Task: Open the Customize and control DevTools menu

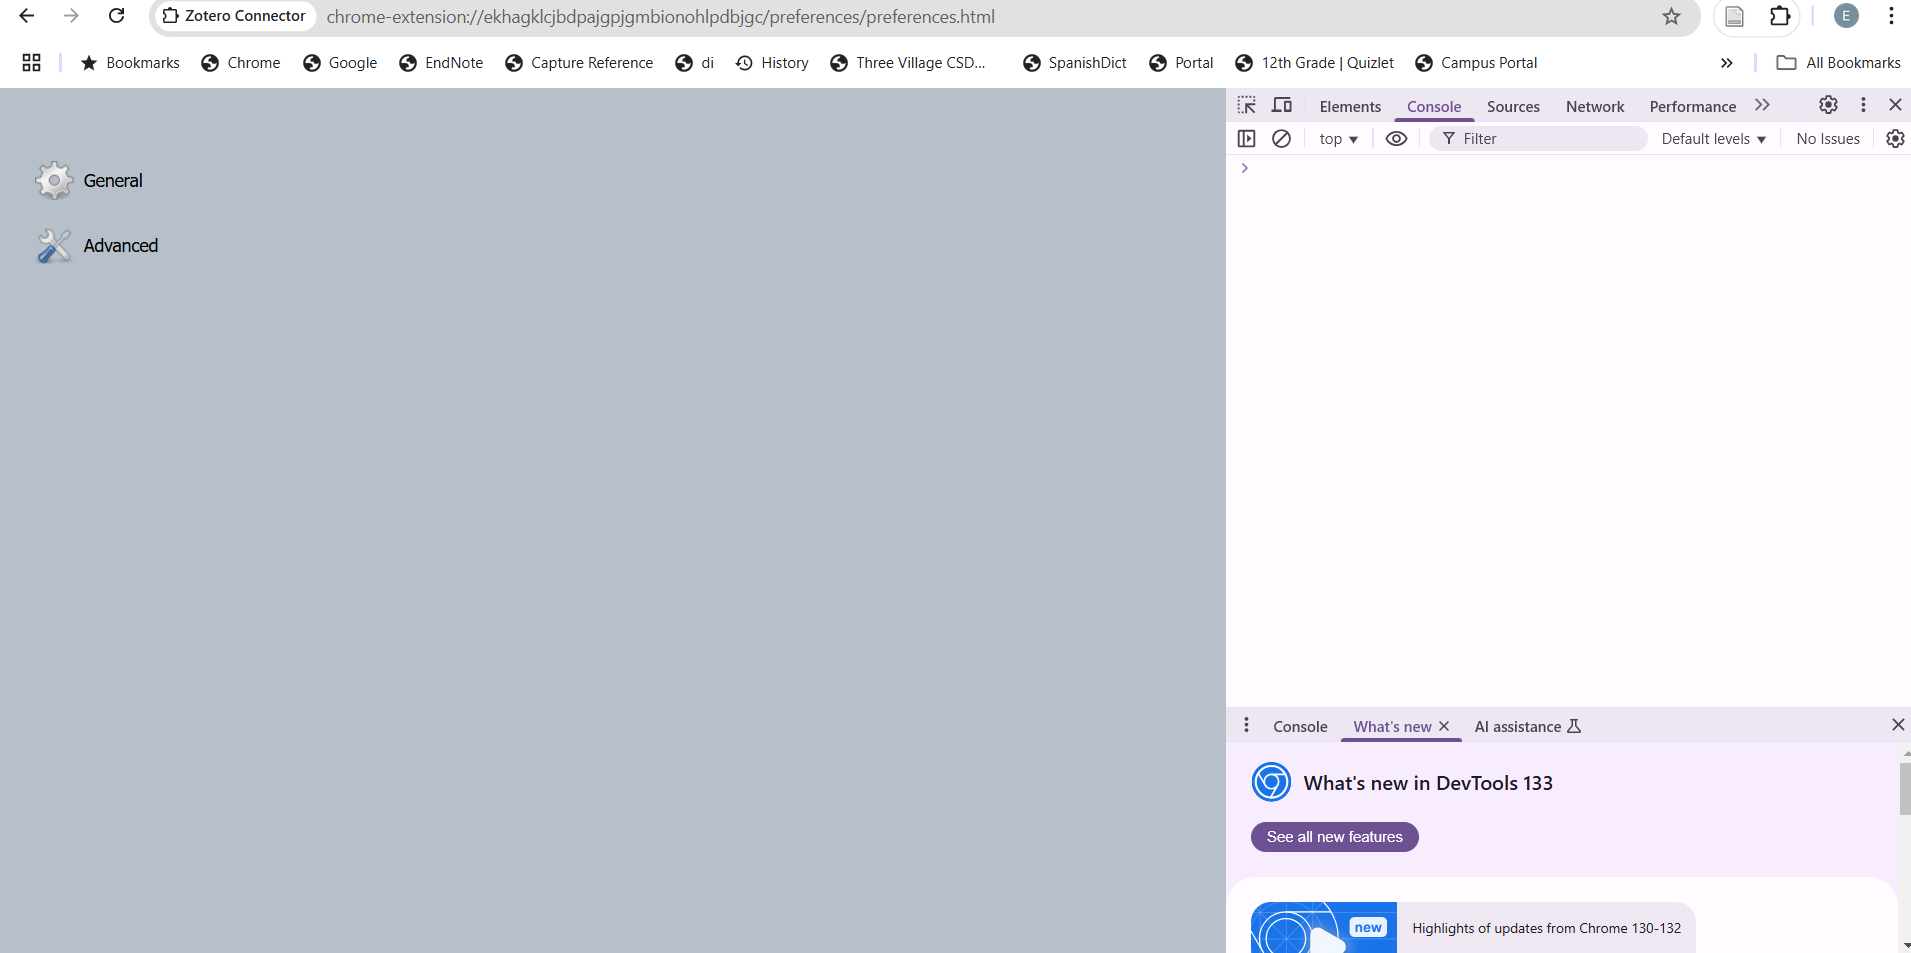Action: click(1863, 105)
